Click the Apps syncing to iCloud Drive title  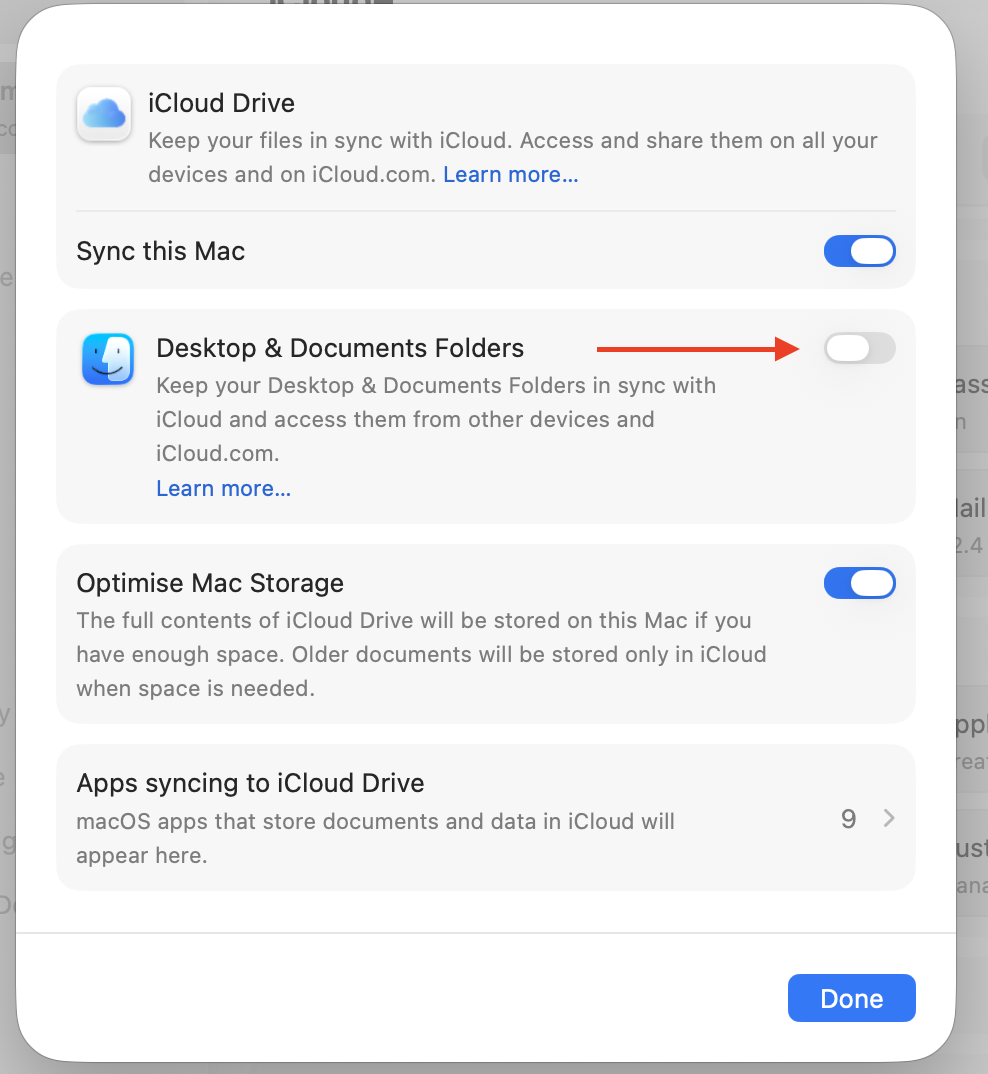coord(250,783)
